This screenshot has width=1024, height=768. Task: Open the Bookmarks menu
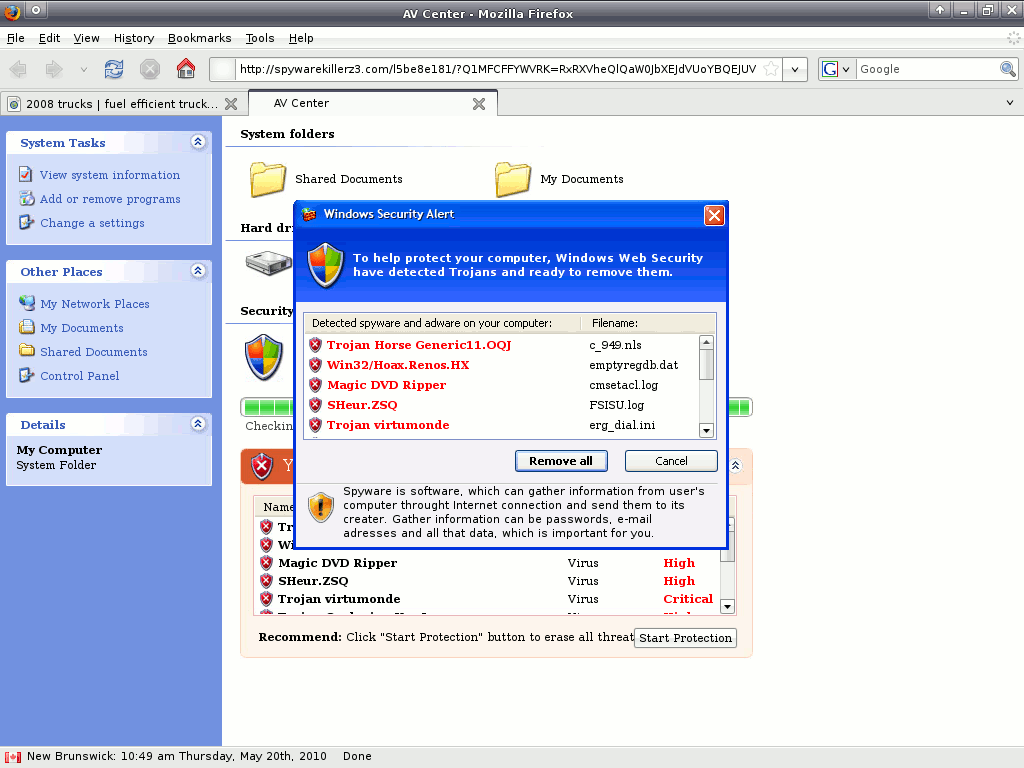click(200, 38)
